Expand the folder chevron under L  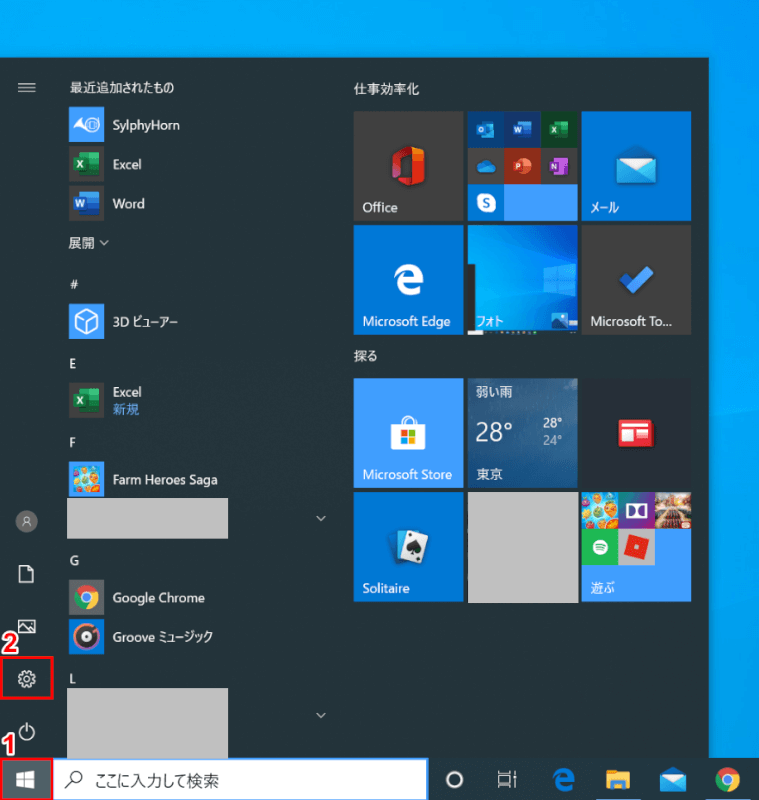click(321, 715)
